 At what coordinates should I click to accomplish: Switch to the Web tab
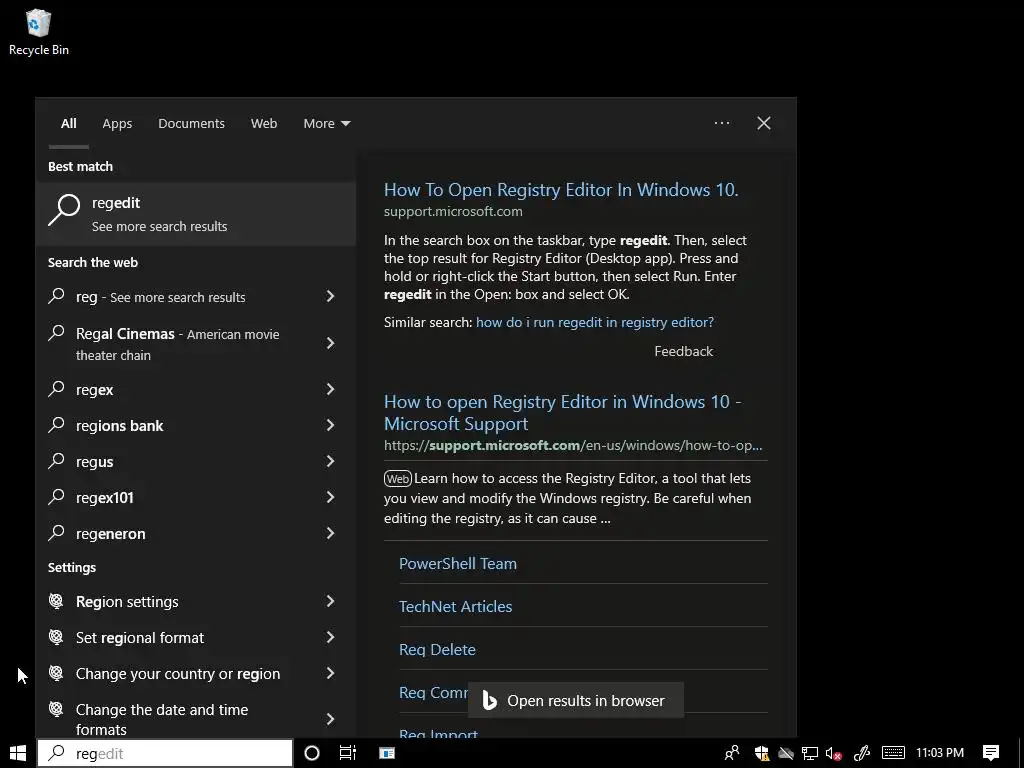point(264,123)
